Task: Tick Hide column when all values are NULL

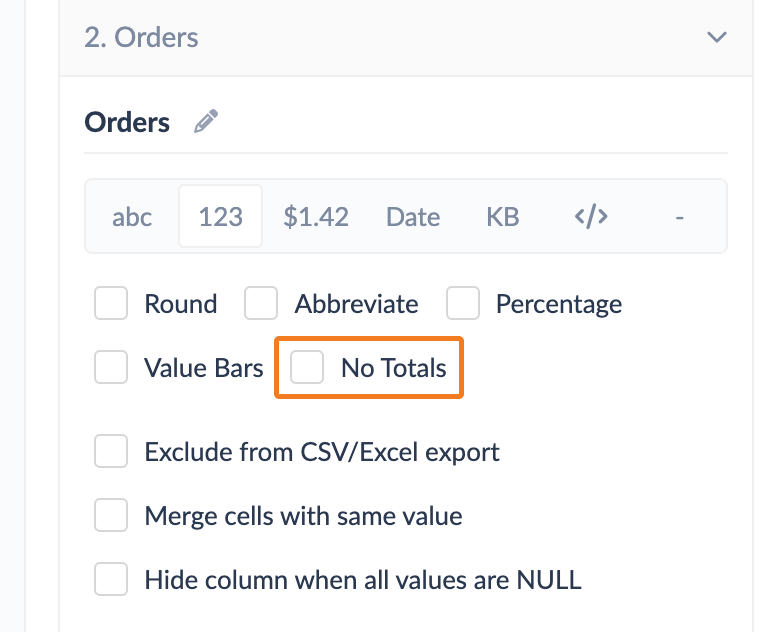Action: click(111, 579)
